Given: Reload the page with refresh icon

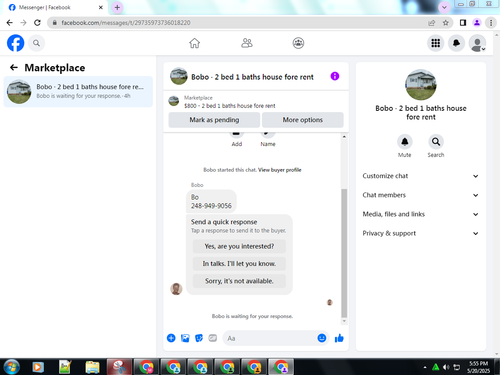Looking at the screenshot, I should tap(37, 23).
